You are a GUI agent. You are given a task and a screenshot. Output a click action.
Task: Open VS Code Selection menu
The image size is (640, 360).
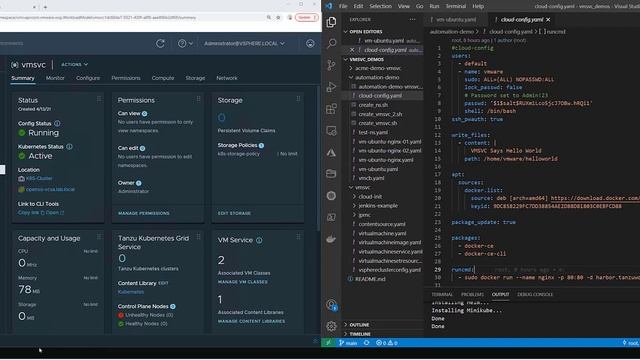coord(380,6)
